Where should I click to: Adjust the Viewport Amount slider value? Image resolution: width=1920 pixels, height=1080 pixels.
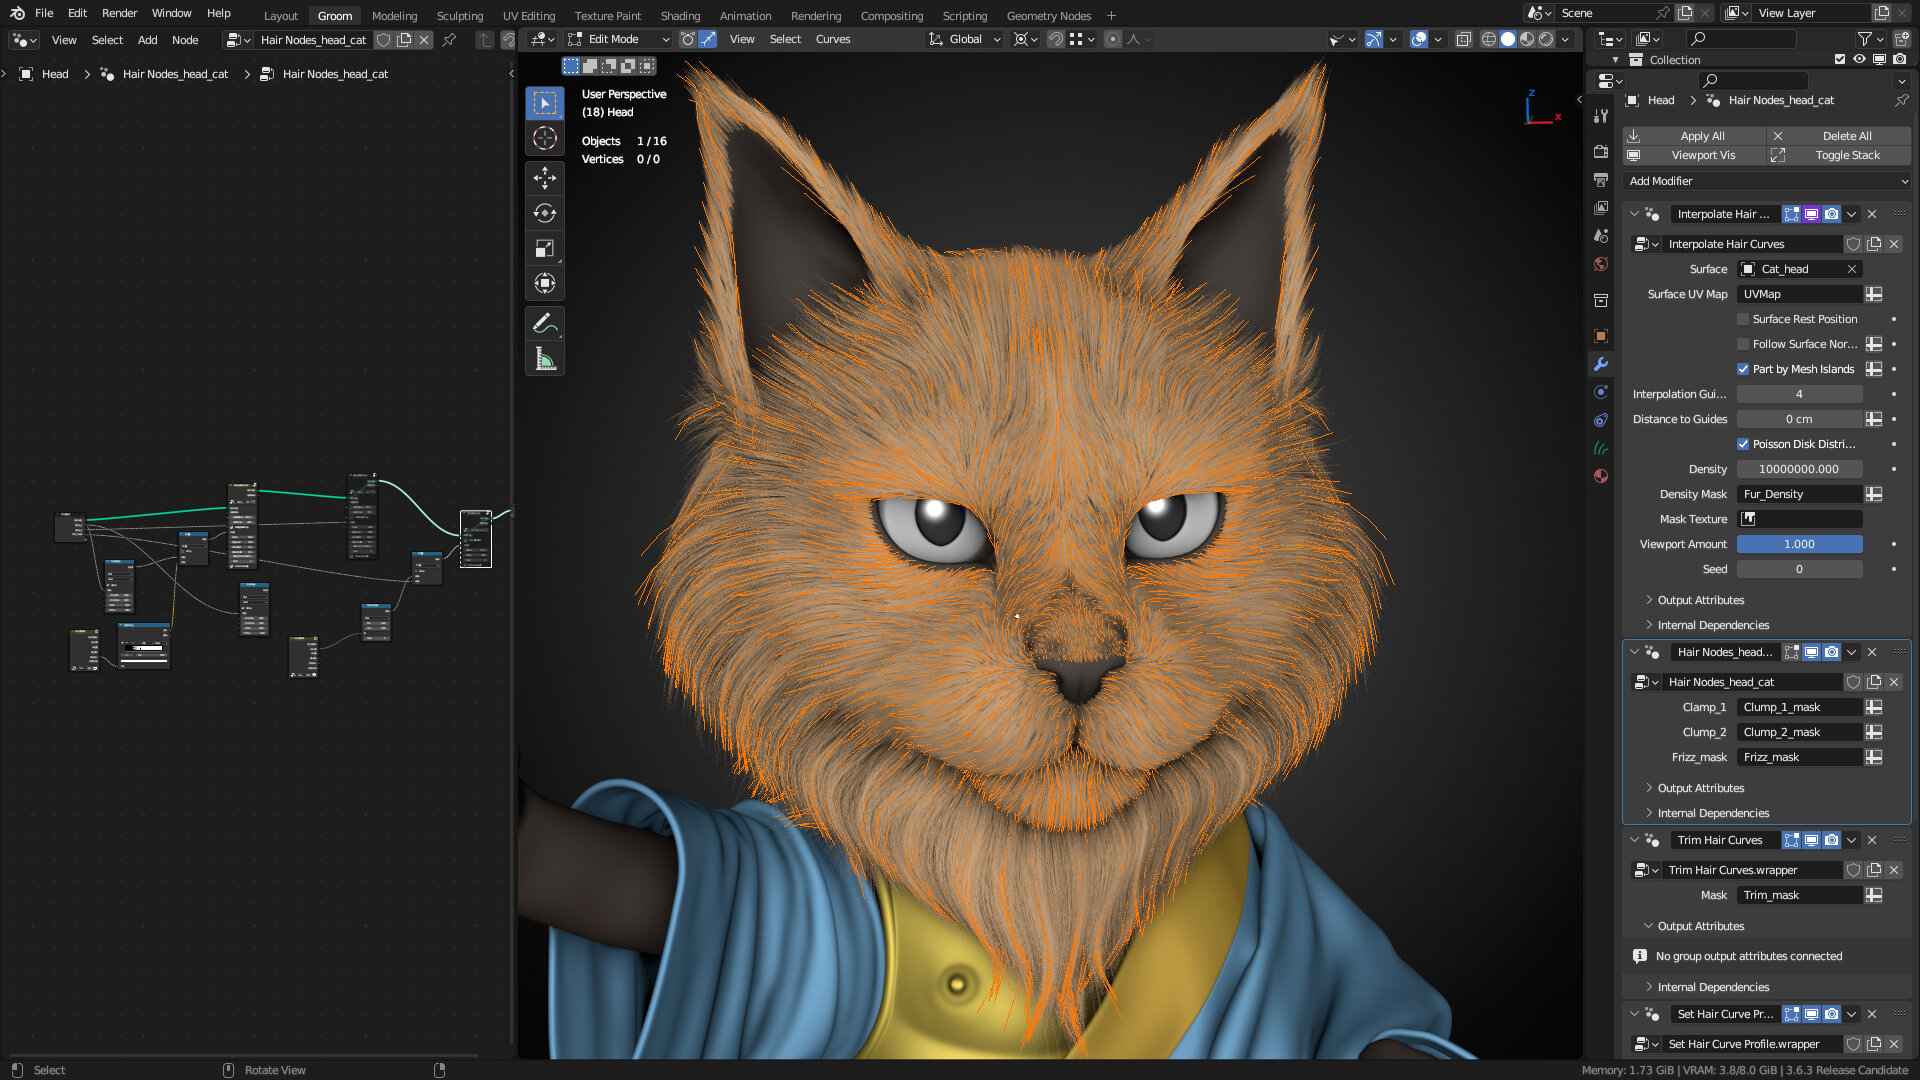[1799, 543]
